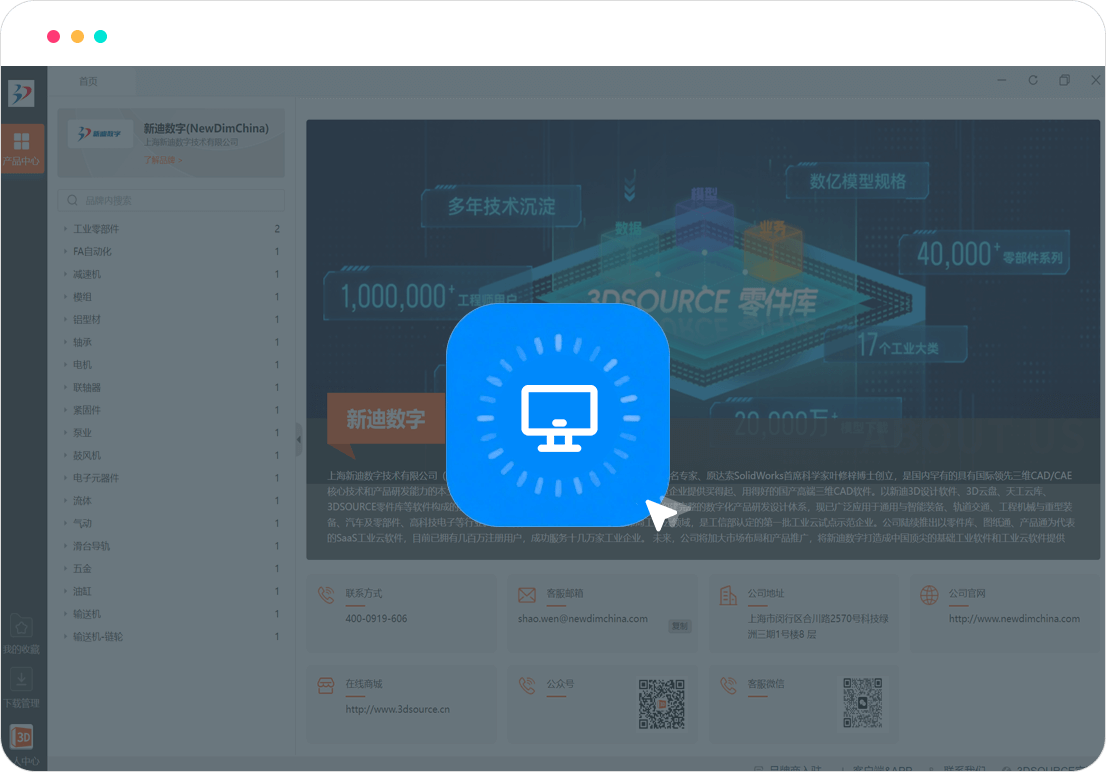Click the phone icon beside 联系方式

point(326,595)
